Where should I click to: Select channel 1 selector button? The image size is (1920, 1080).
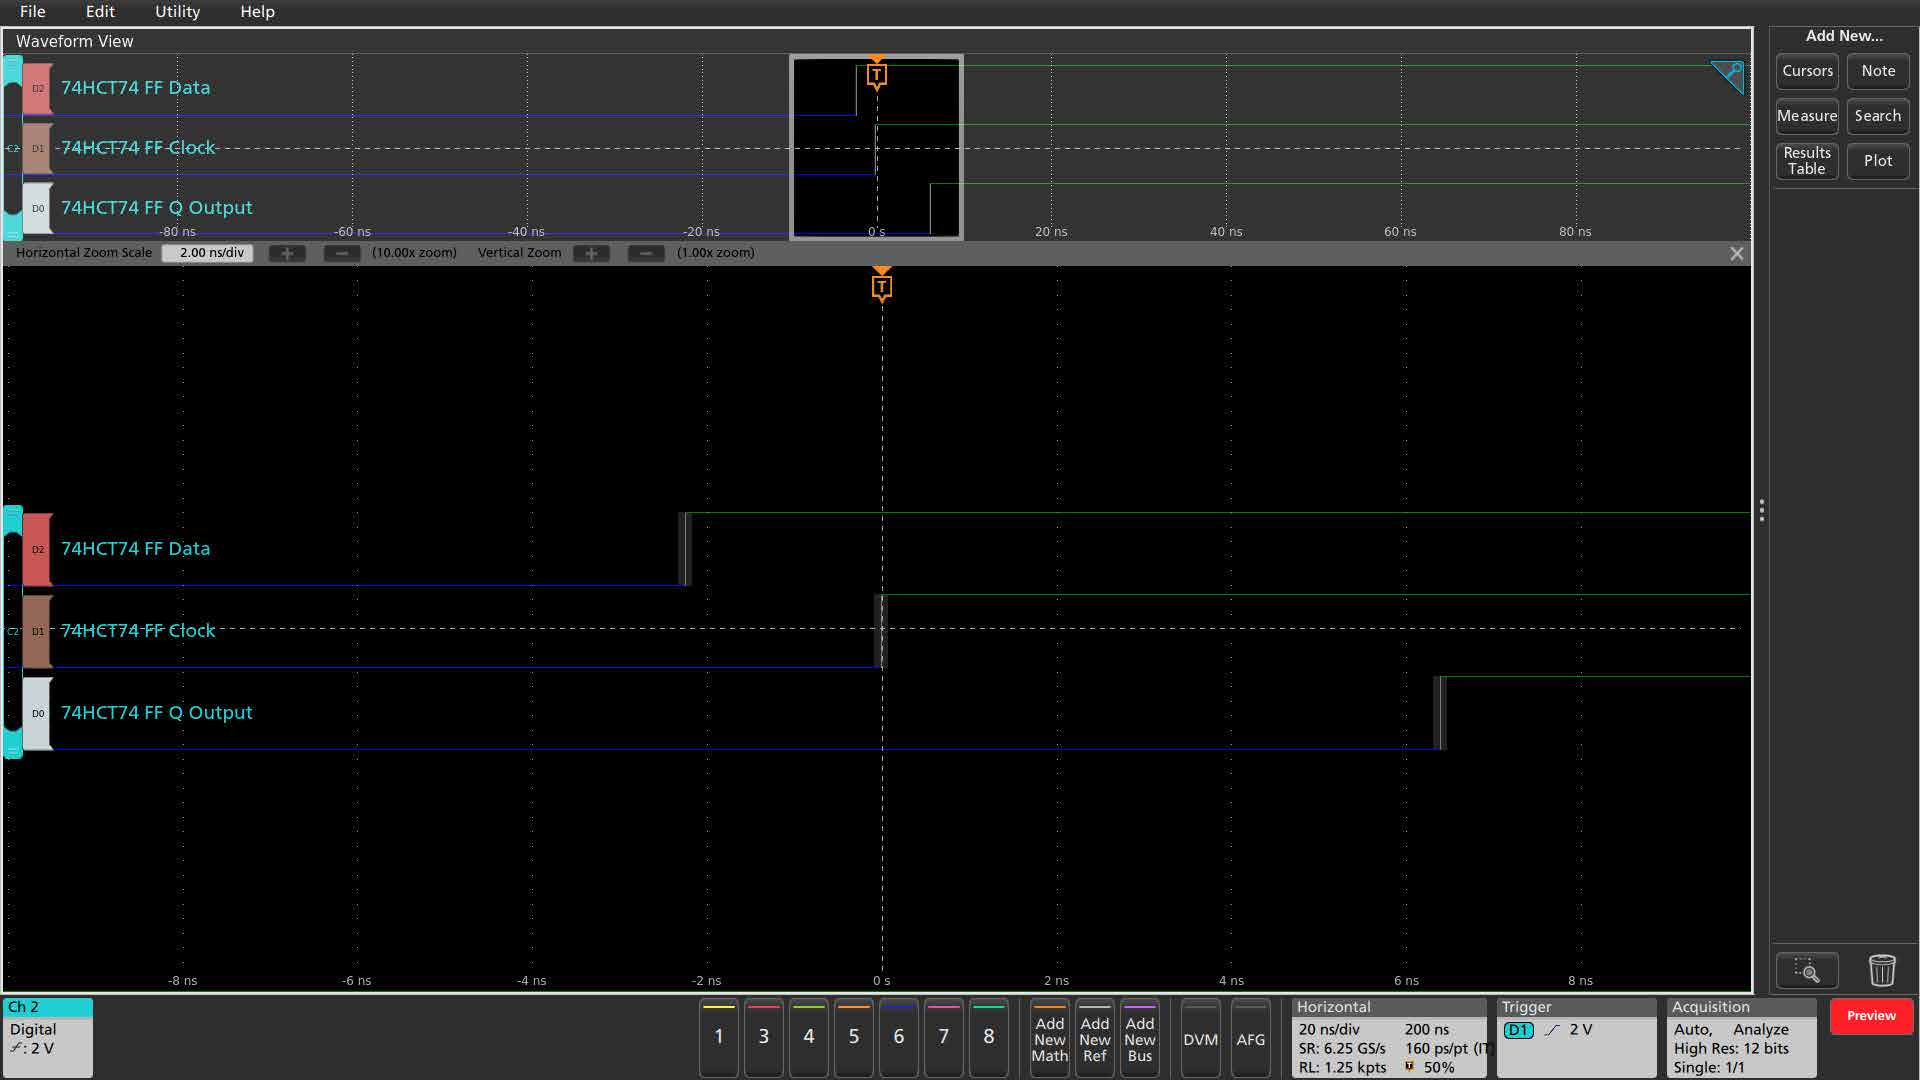[x=720, y=1035]
